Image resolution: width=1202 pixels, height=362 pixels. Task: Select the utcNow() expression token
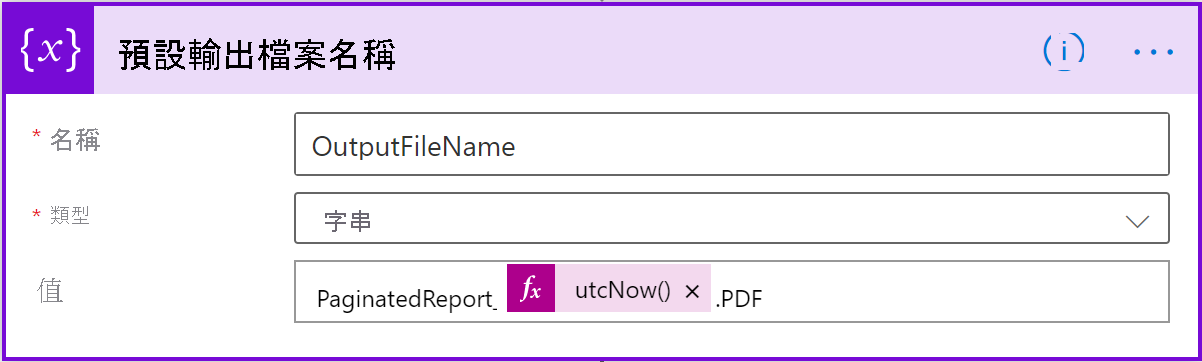(622, 291)
